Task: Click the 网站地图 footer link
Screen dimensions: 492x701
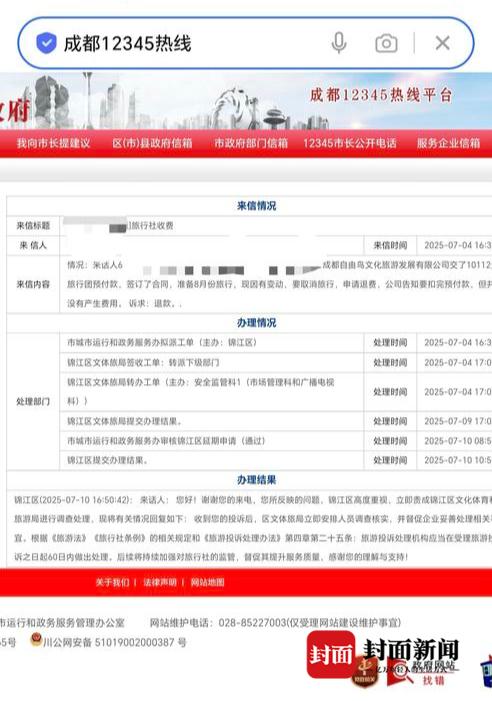Action: tap(207, 583)
